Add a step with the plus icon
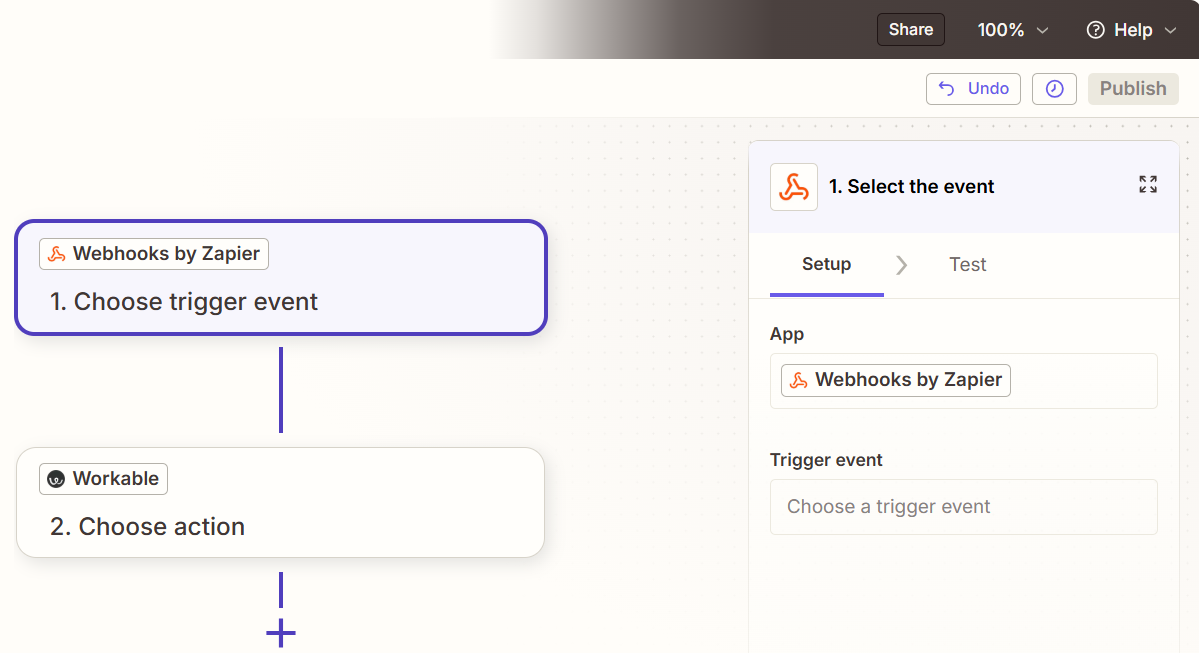 pyautogui.click(x=281, y=632)
